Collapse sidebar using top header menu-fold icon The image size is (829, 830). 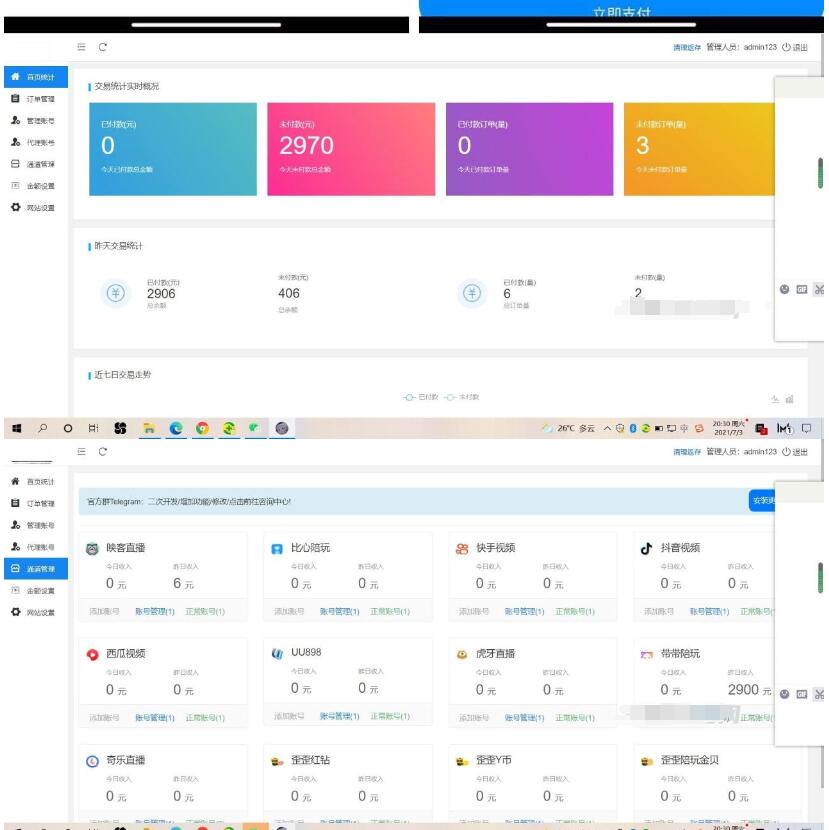point(81,47)
